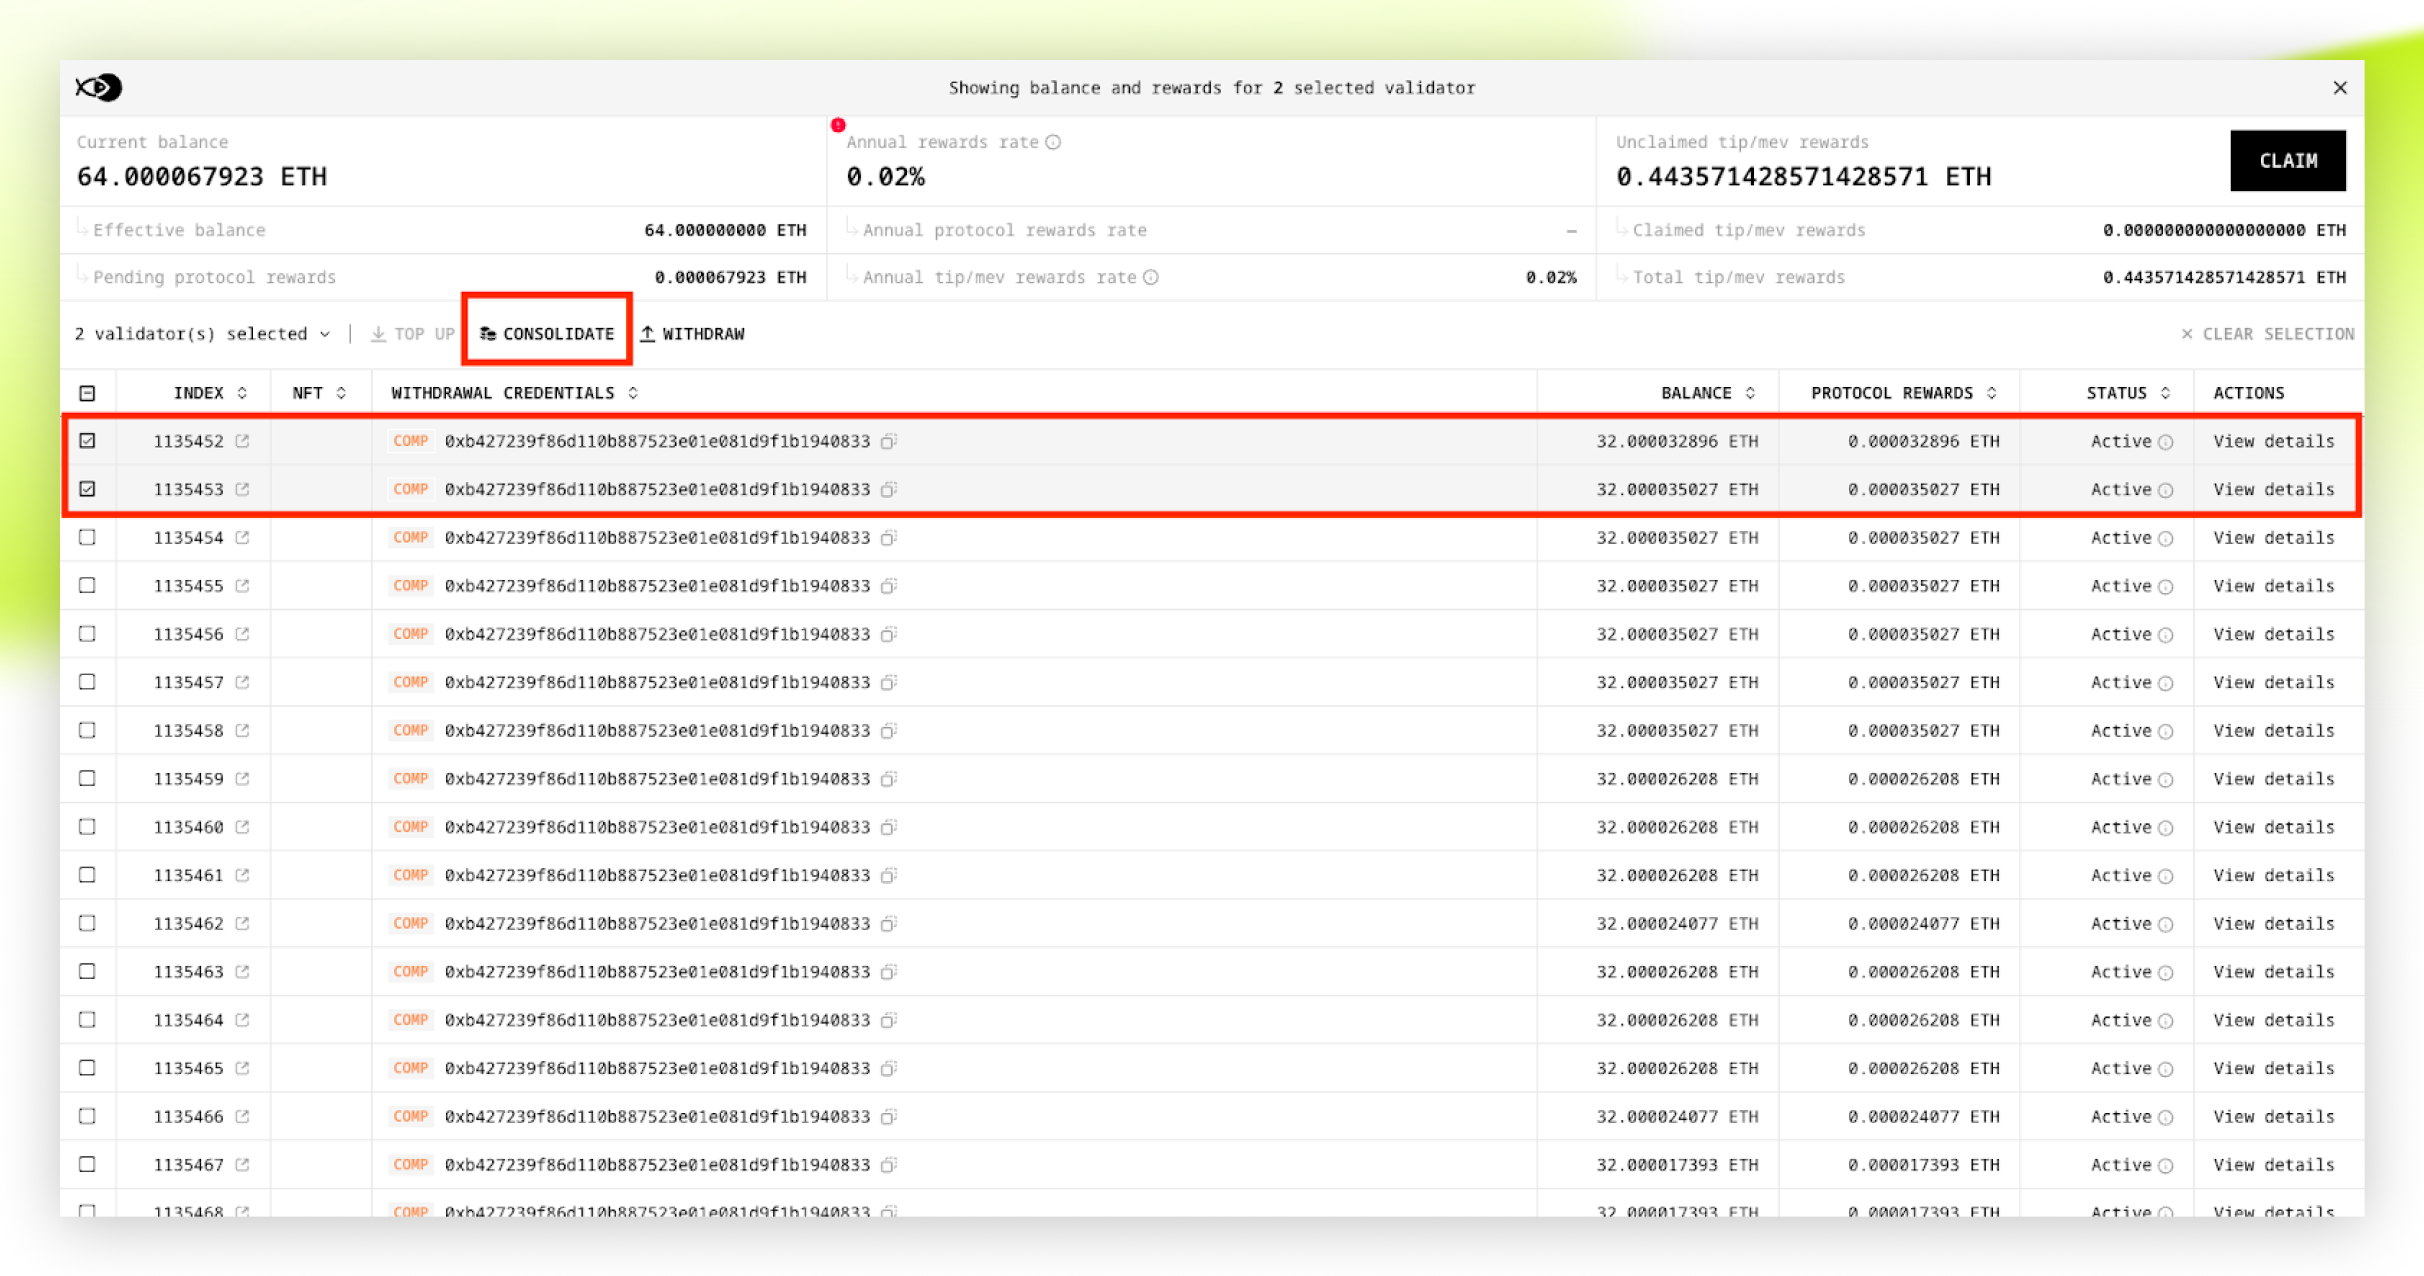Click the Top Up download icon

[377, 334]
